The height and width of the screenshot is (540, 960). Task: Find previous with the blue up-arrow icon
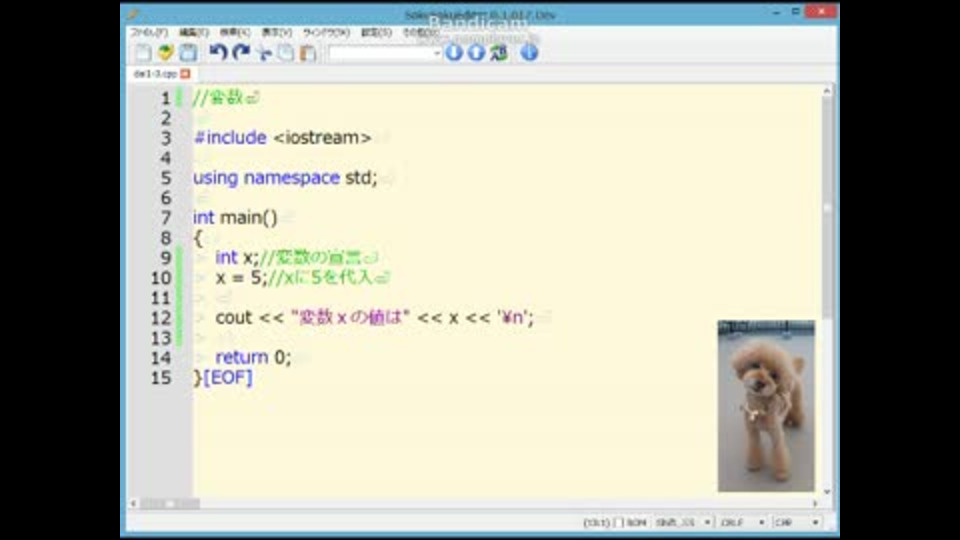click(476, 53)
